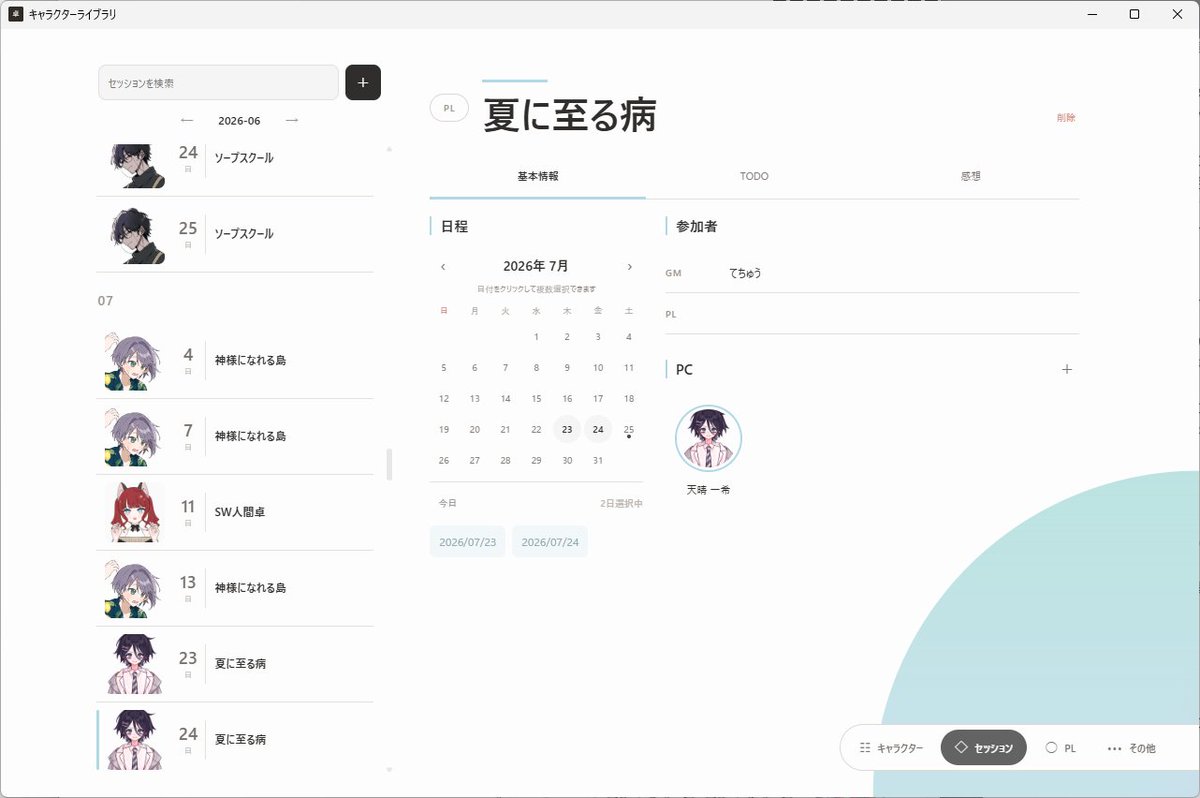Viewport: 1200px width, 798px height.
Task: Click the 2026年 7月 calendar heading
Action: 536,266
